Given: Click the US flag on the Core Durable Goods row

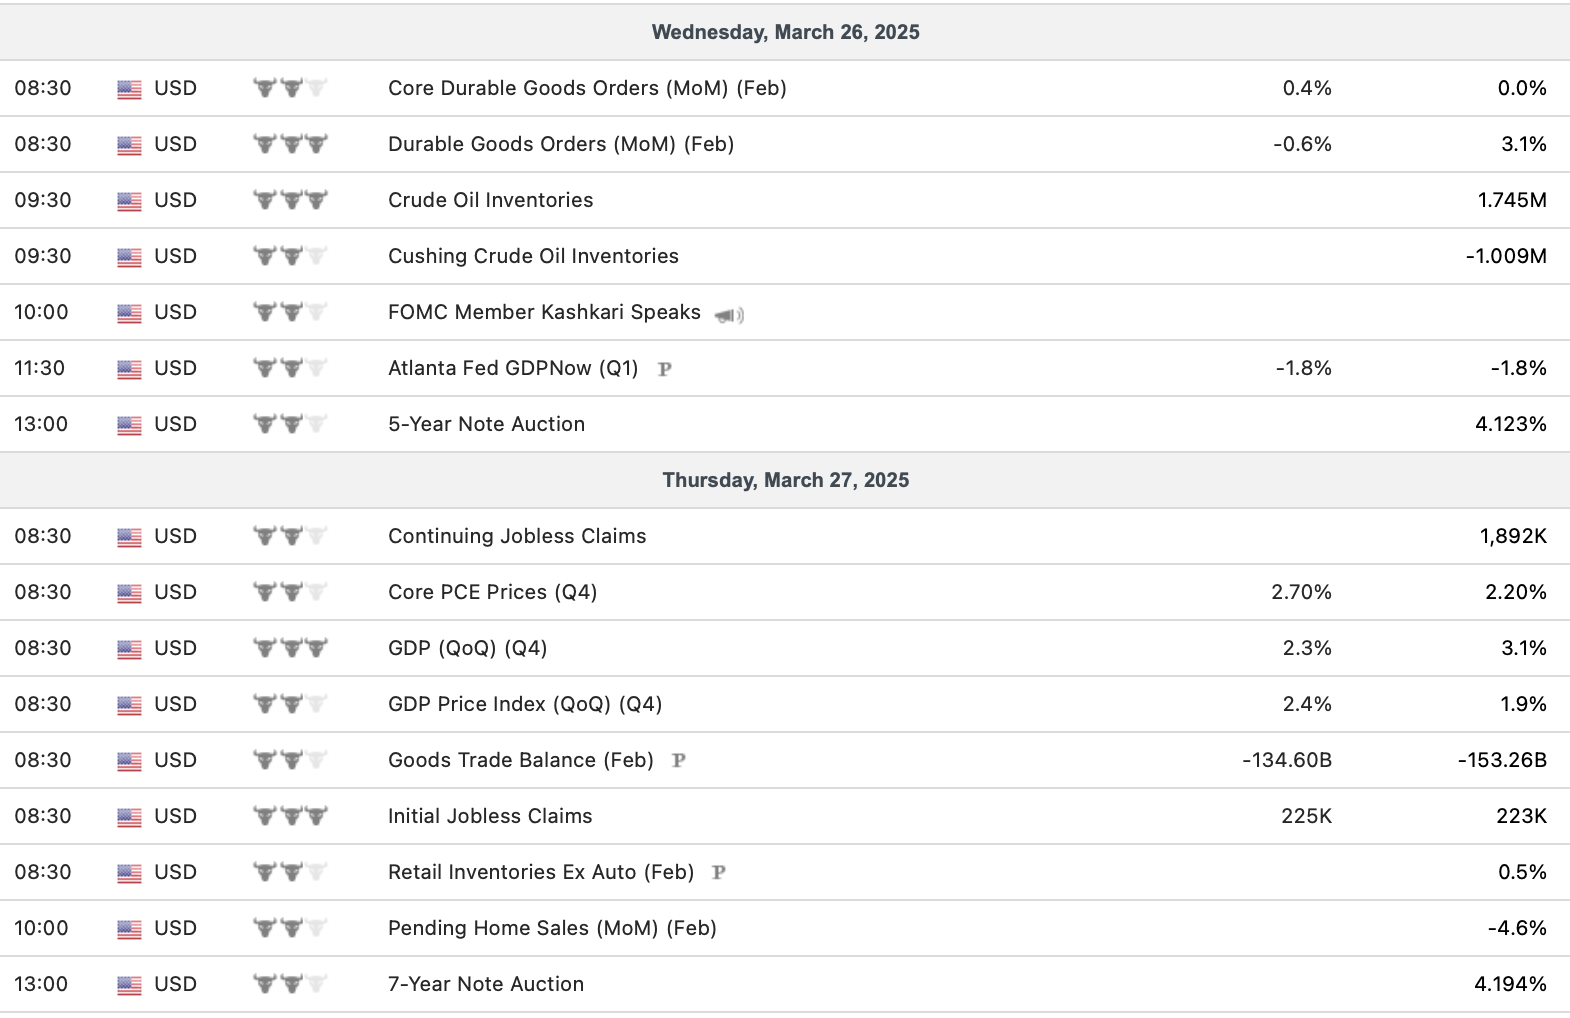Looking at the screenshot, I should tap(129, 89).
